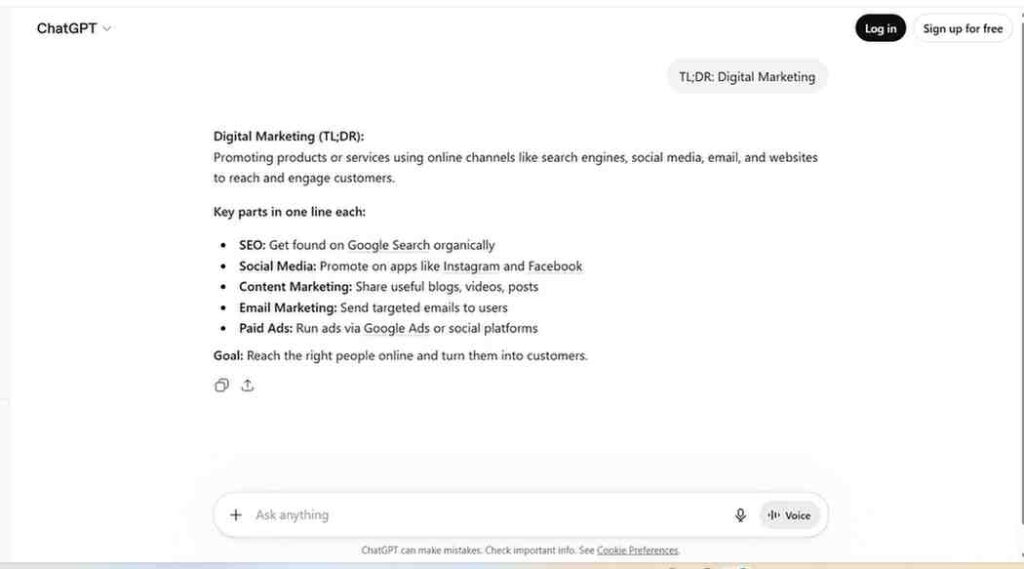Viewport: 1024px width, 569px height.
Task: Open the Cookie Preferences link
Action: (637, 550)
